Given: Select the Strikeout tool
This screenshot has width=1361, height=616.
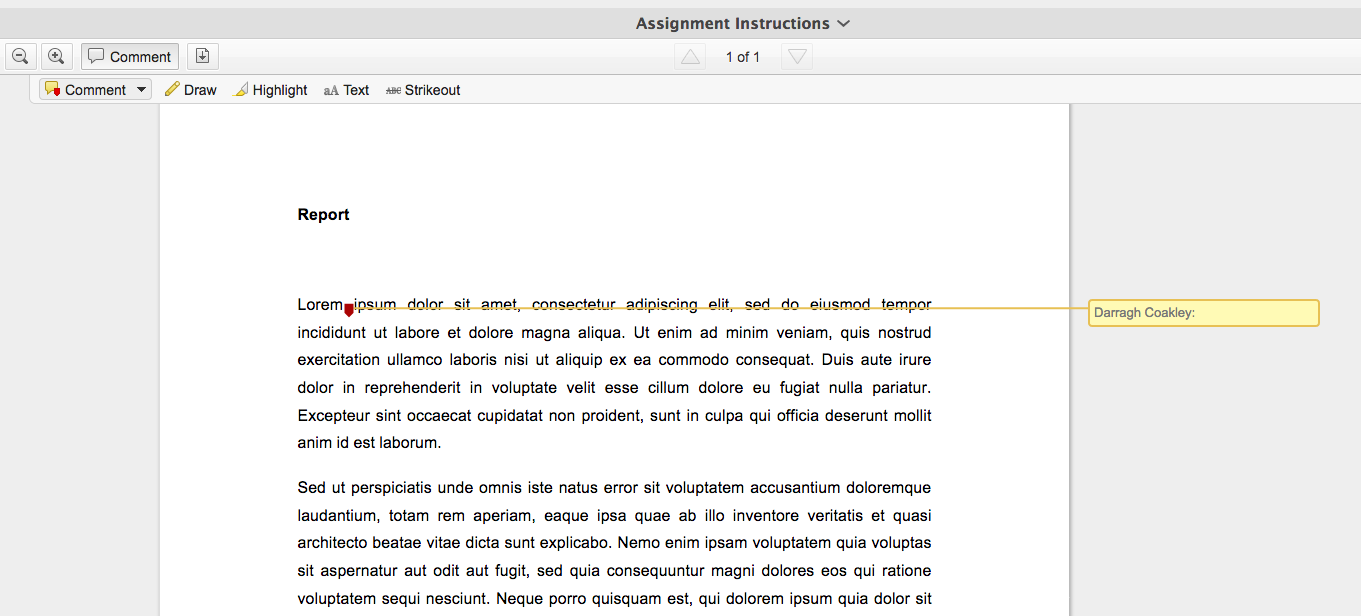Looking at the screenshot, I should click(423, 90).
